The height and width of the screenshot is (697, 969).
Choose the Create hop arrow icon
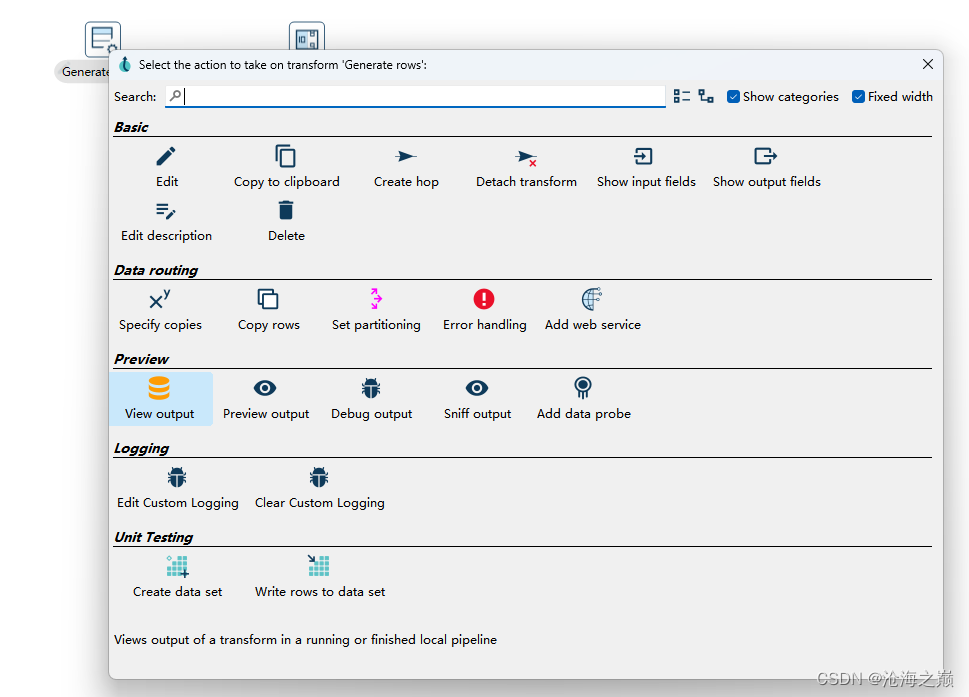tap(406, 156)
